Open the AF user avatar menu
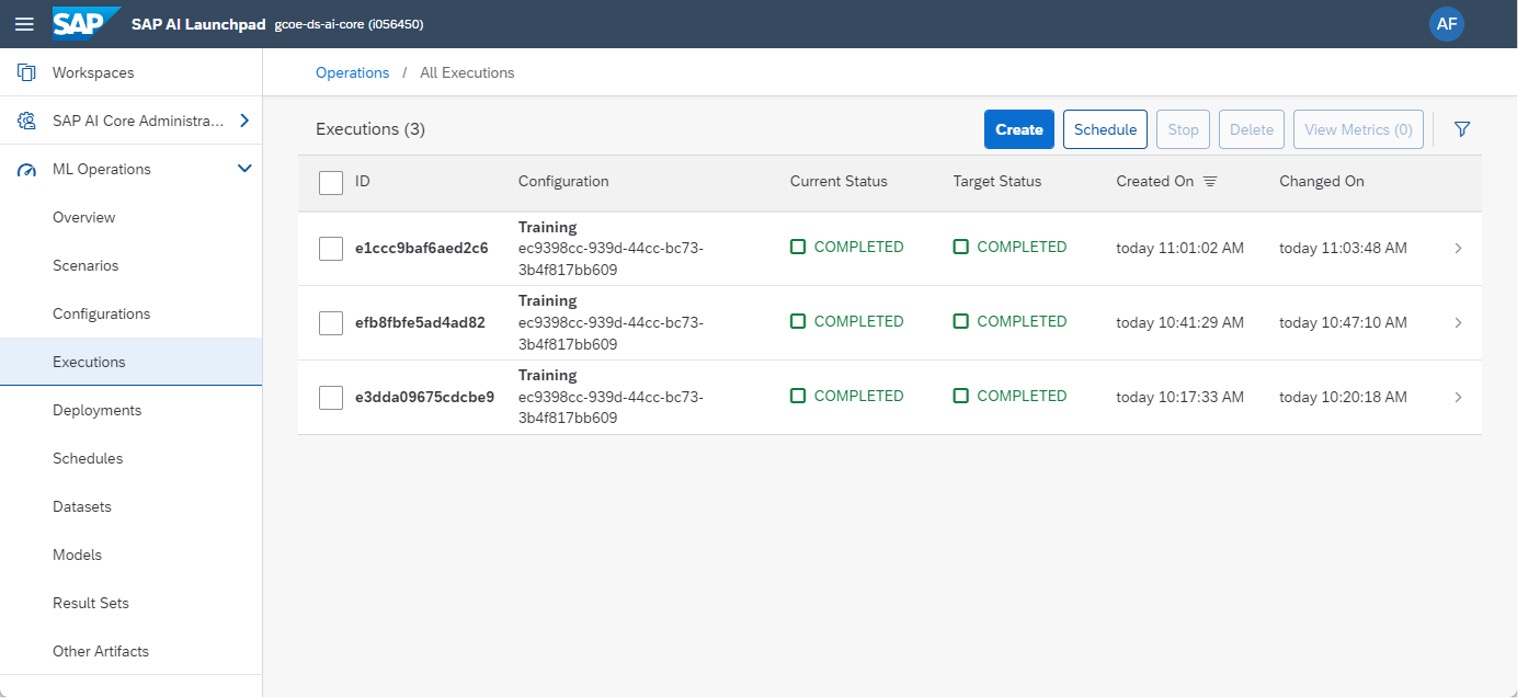Viewport: 1518px width, 698px height. point(1446,24)
